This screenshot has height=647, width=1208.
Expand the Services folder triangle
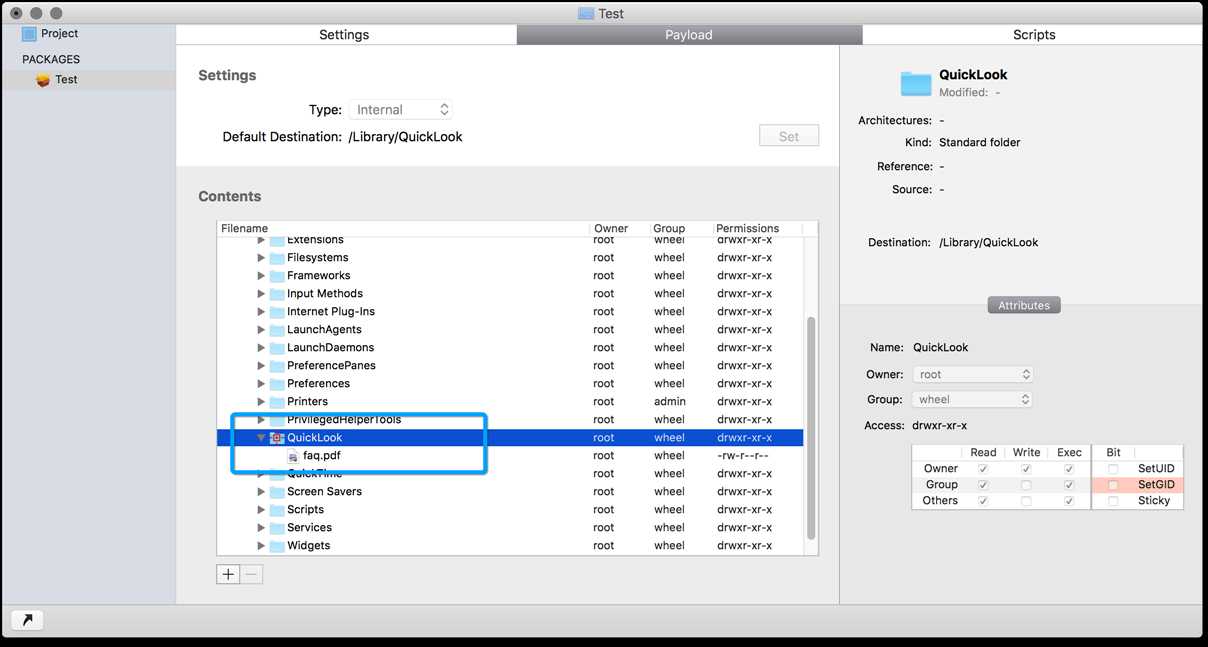coord(261,528)
